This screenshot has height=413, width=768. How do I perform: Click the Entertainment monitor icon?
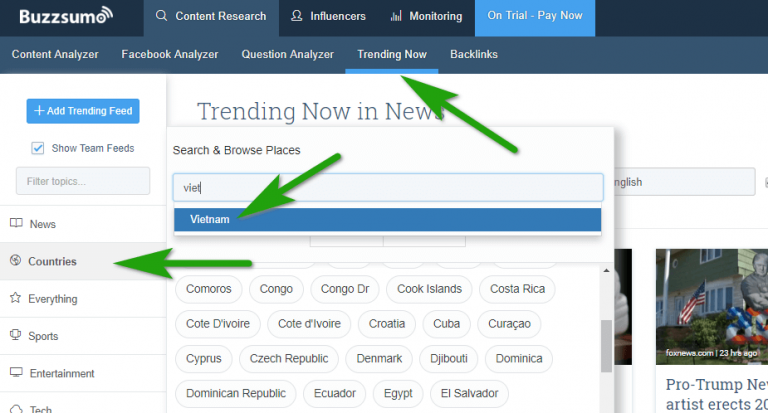pyautogui.click(x=16, y=372)
